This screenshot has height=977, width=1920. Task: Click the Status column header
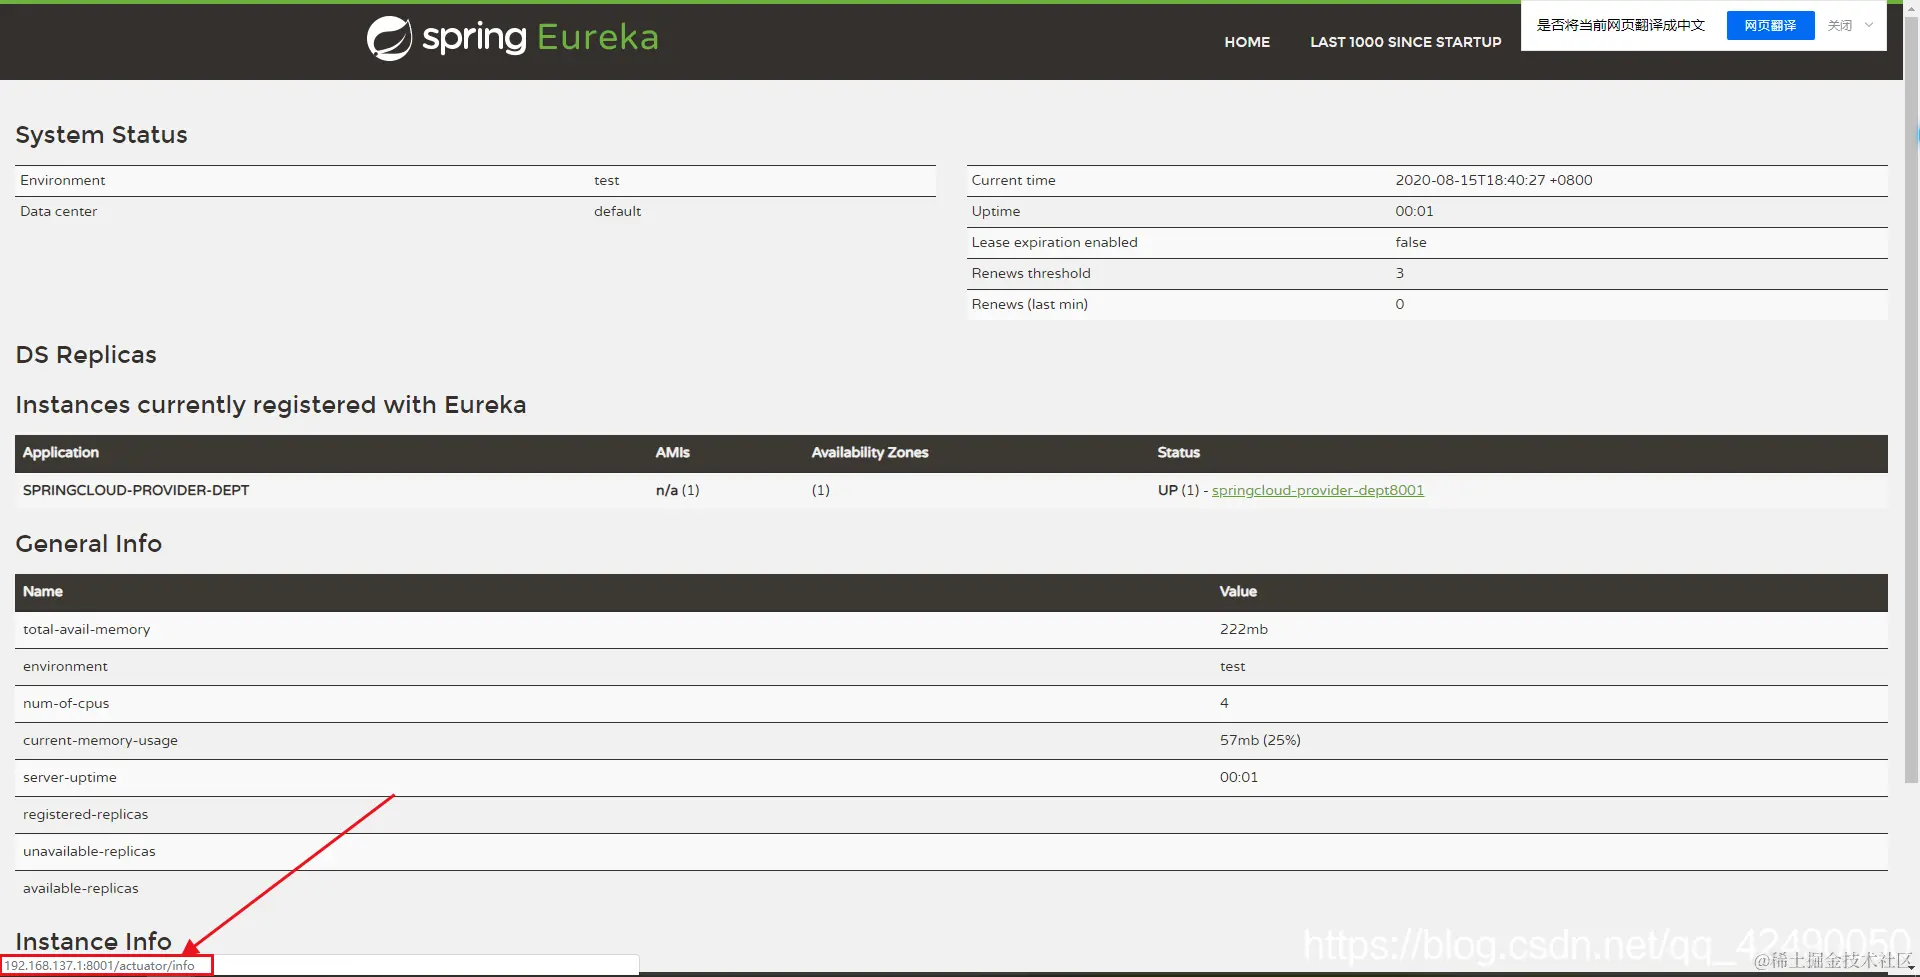click(x=1178, y=452)
